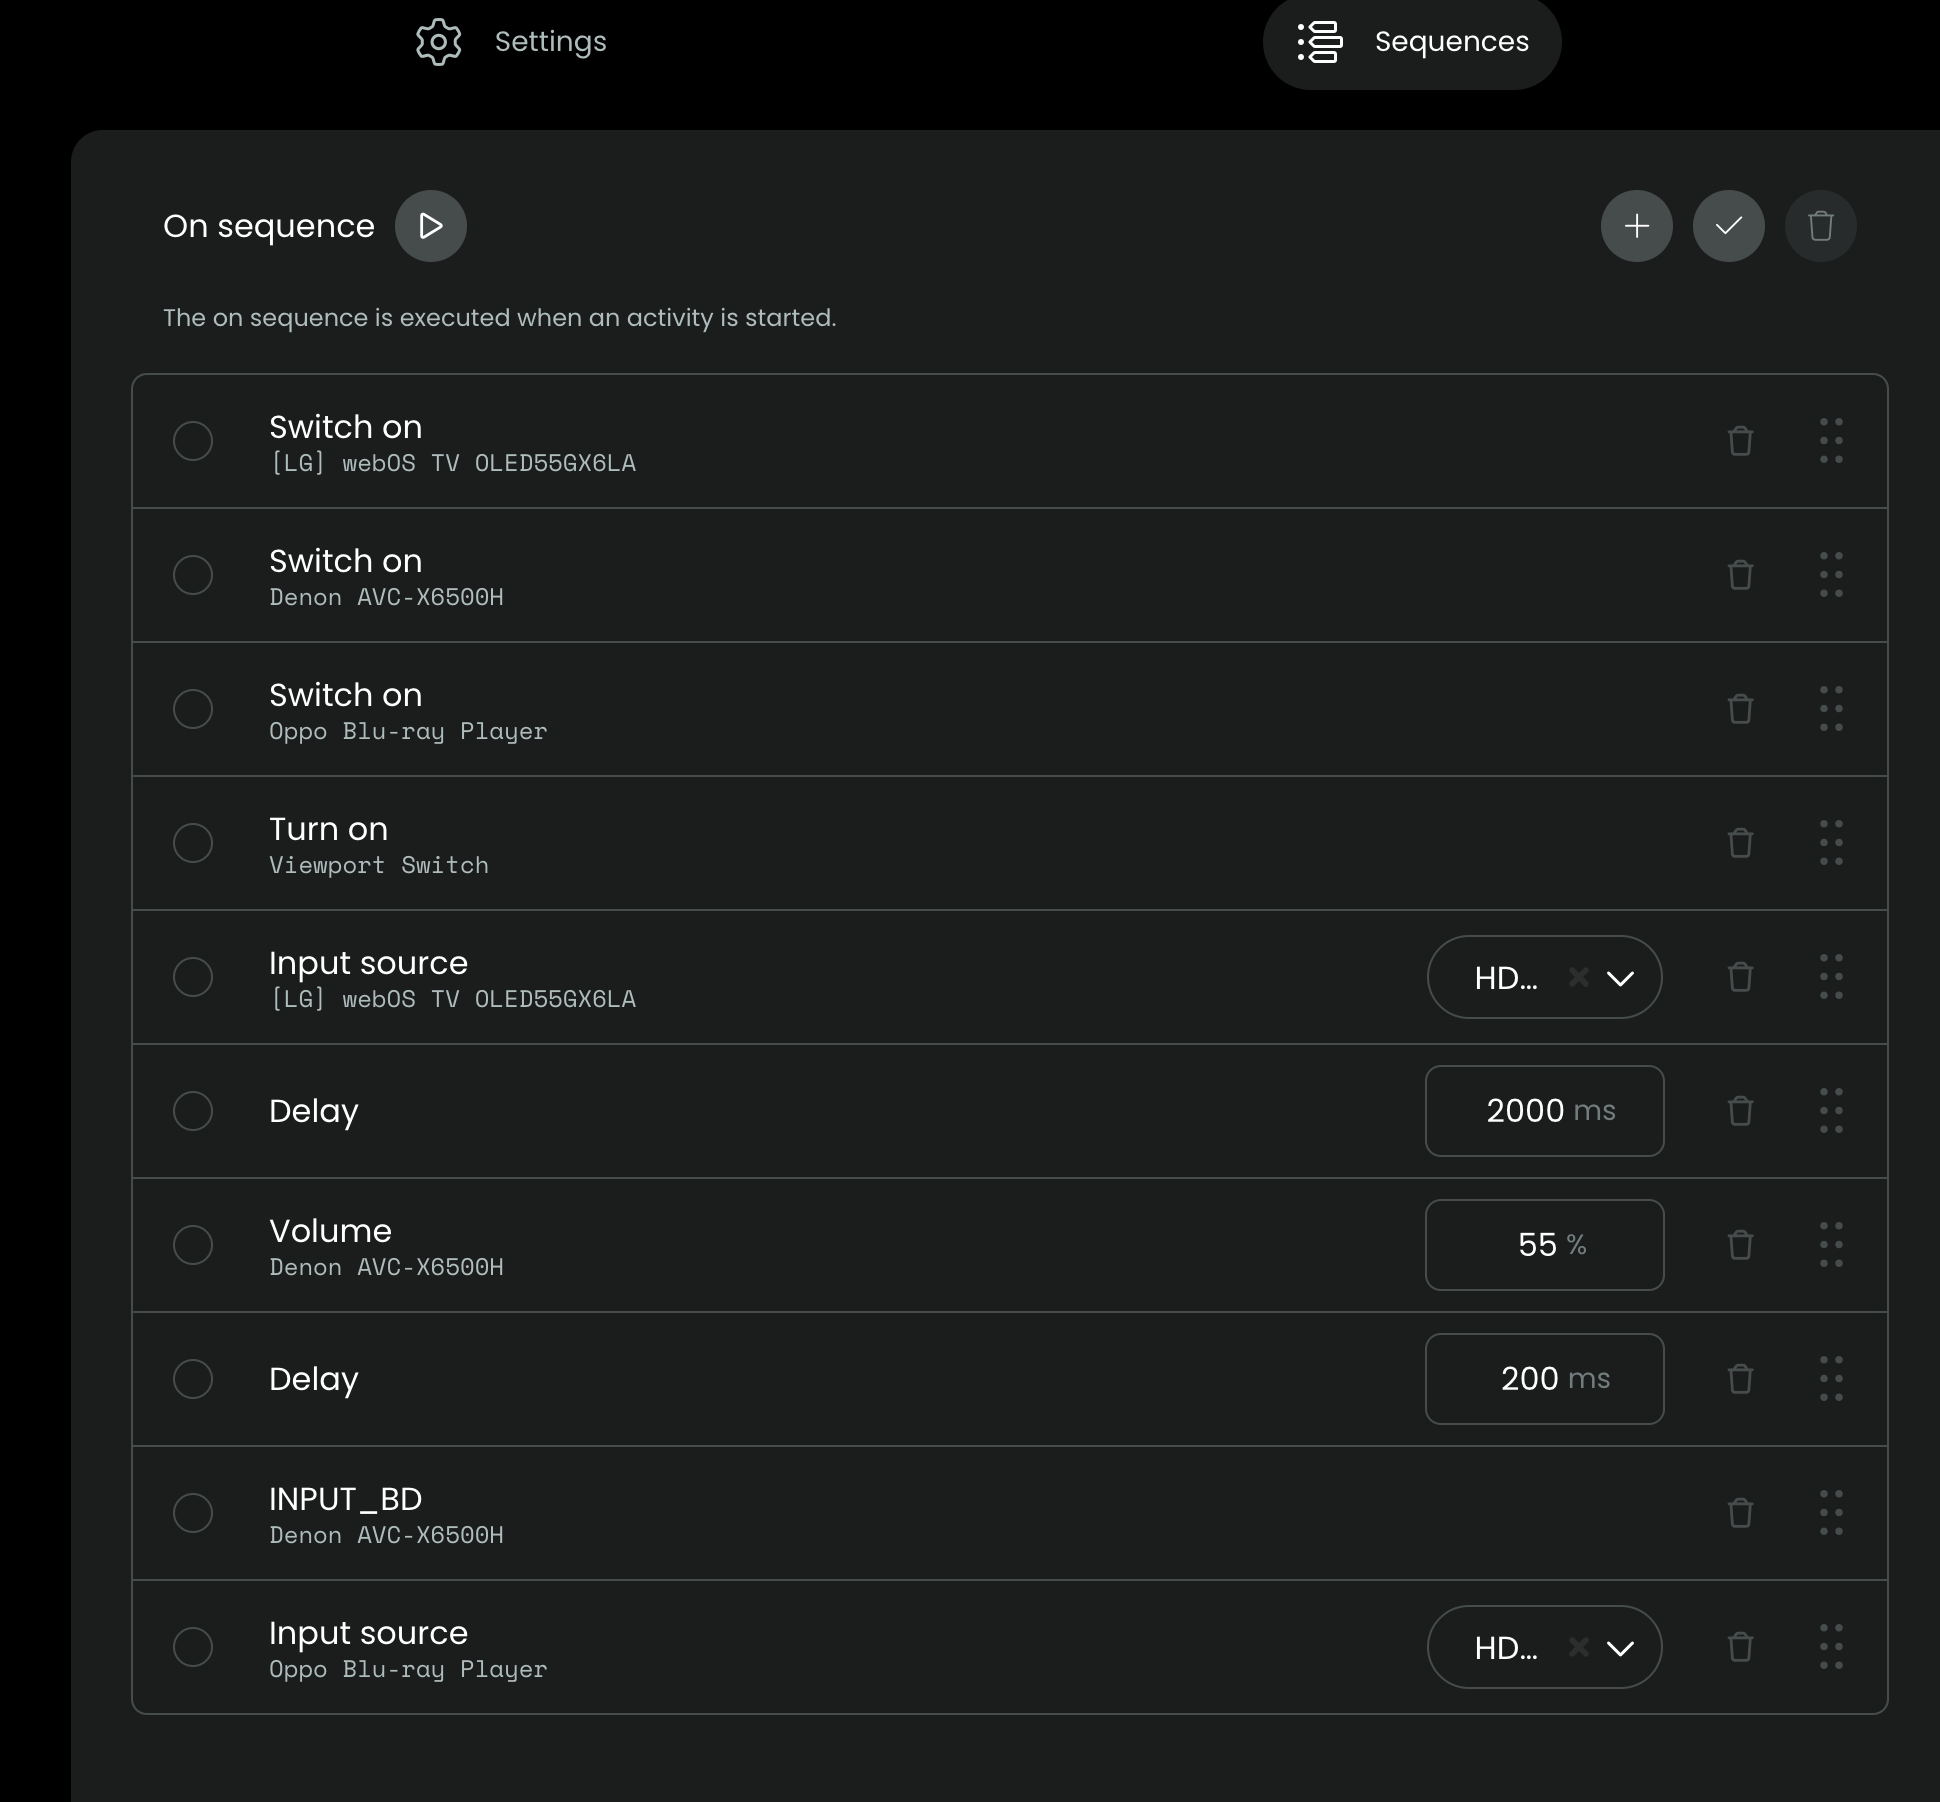Delete the Turn on Viewport Switch step
The height and width of the screenshot is (1802, 1940).
point(1740,843)
